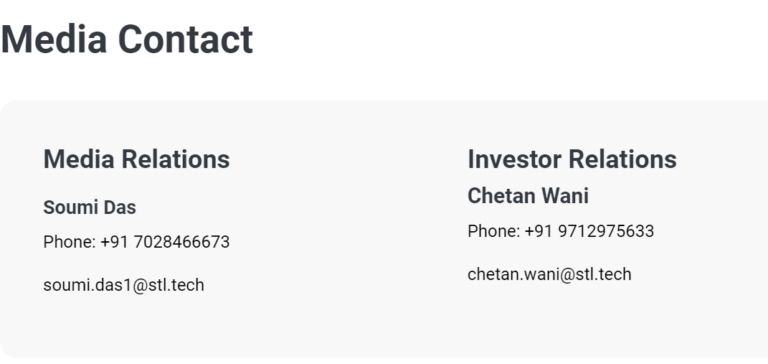
Task: Click the Phone label under Soumi Das
Action: 70,242
